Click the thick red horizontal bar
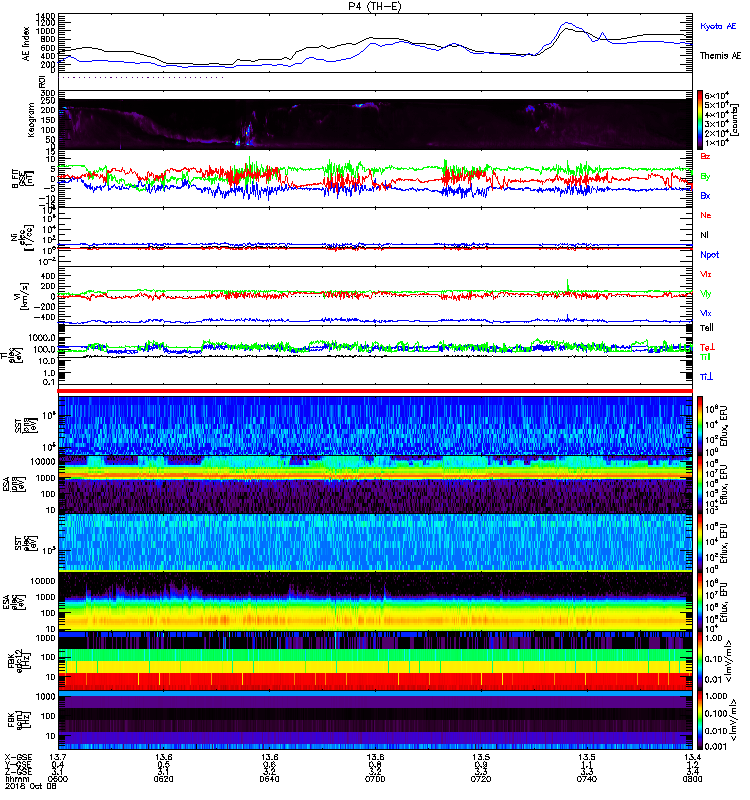This screenshot has width=750, height=800. (x=375, y=391)
